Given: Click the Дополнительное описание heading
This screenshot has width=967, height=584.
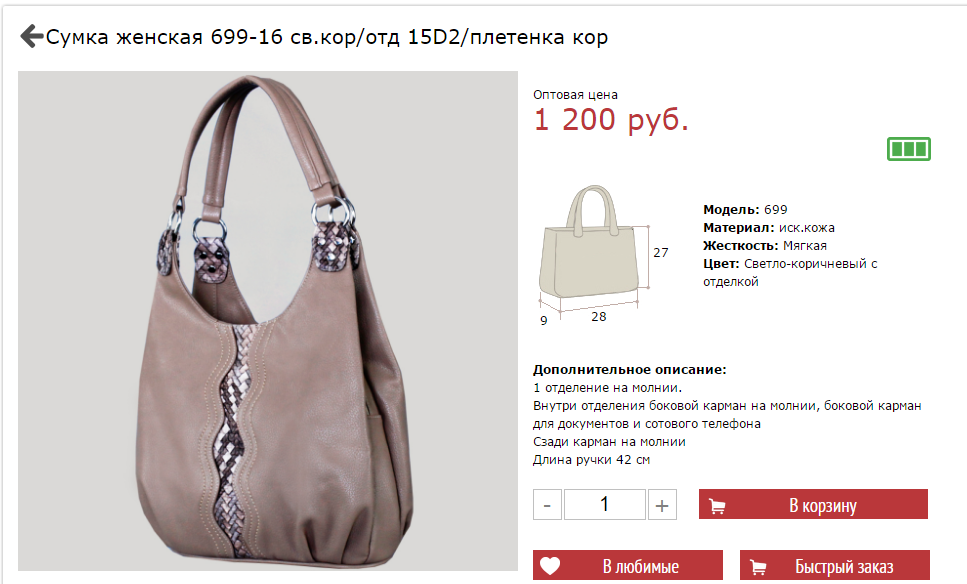Looking at the screenshot, I should tap(630, 370).
